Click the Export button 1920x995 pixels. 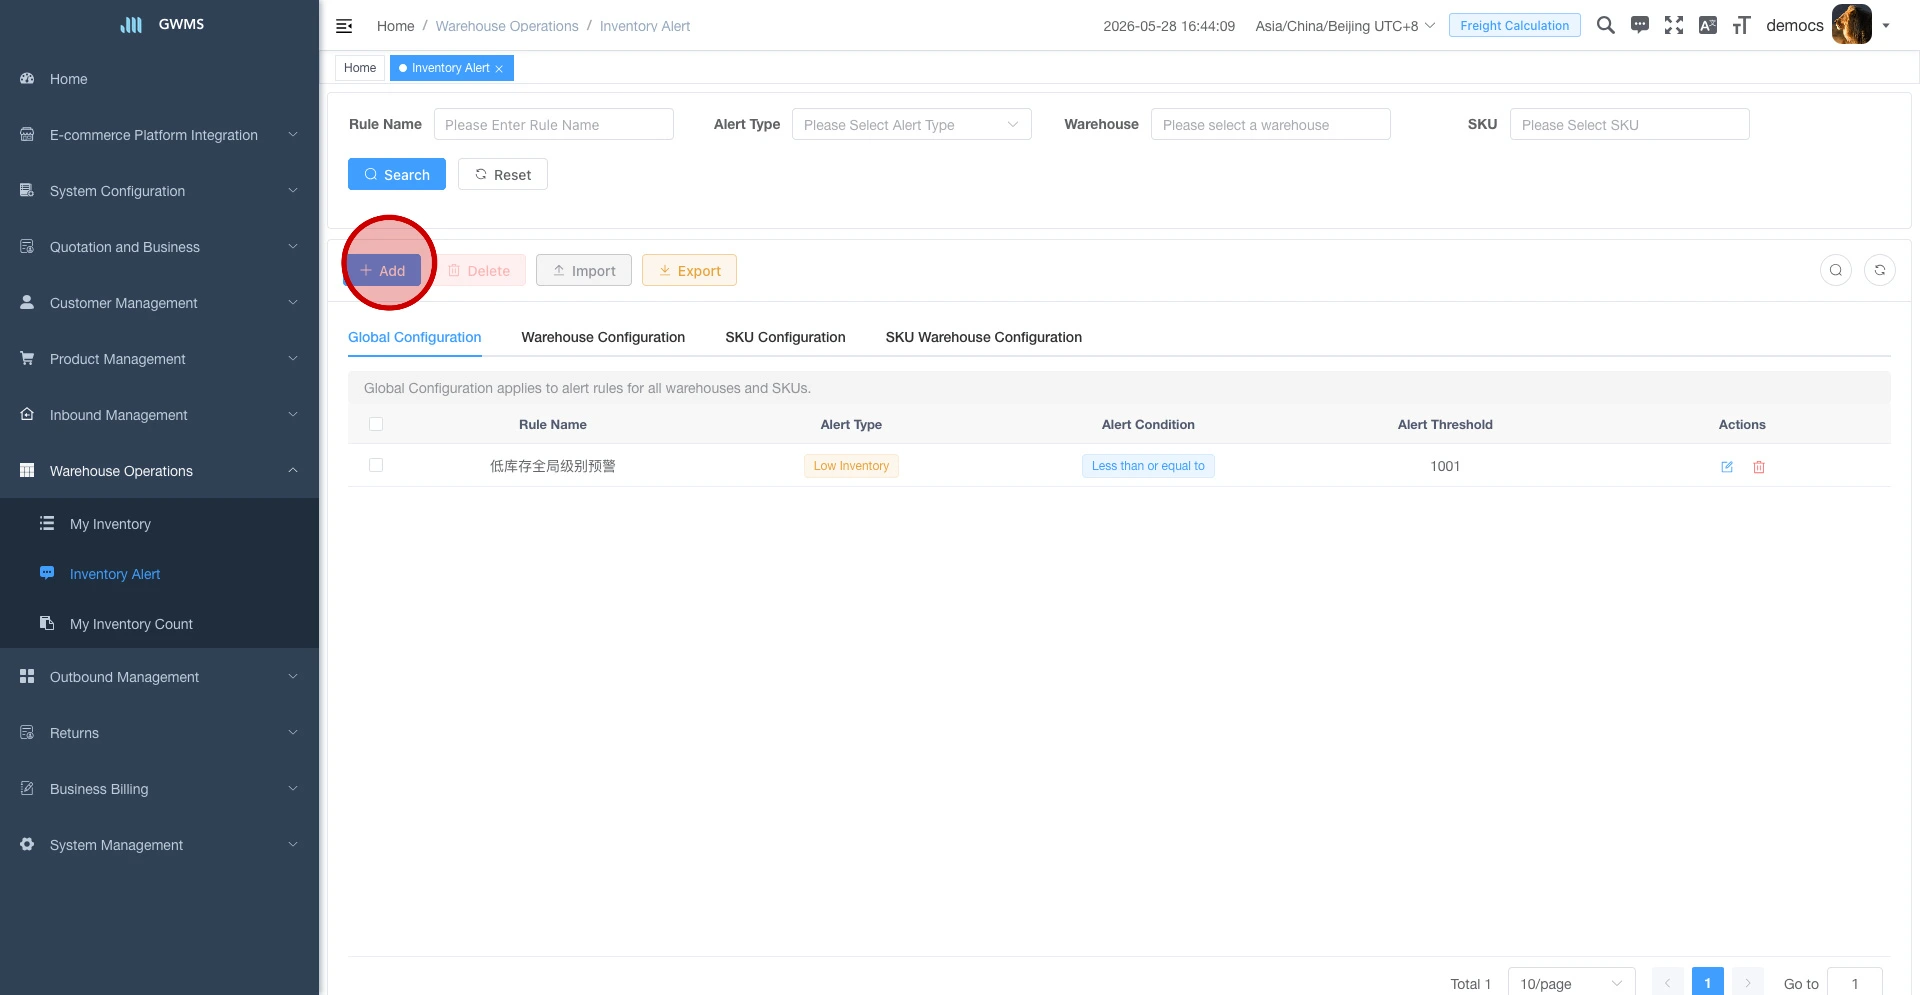[x=689, y=270]
